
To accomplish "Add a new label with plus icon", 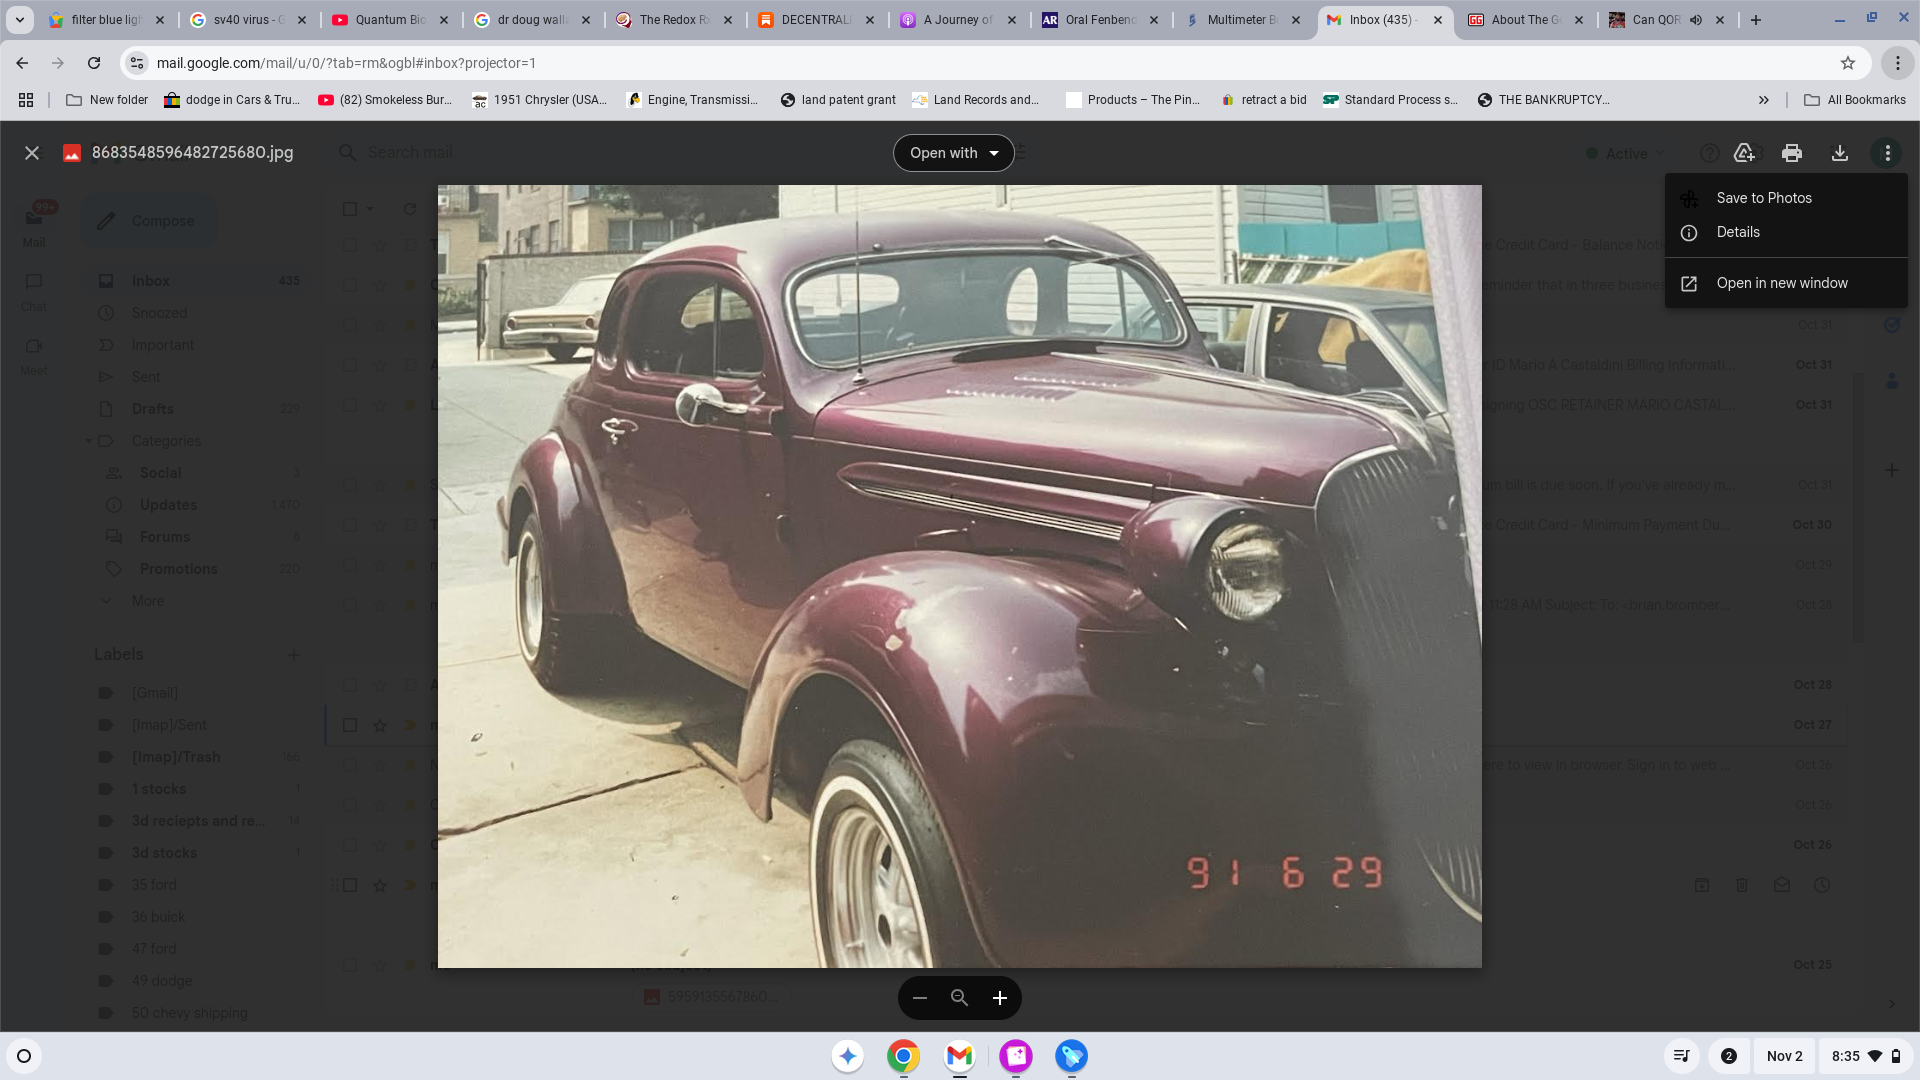I will pyautogui.click(x=294, y=655).
